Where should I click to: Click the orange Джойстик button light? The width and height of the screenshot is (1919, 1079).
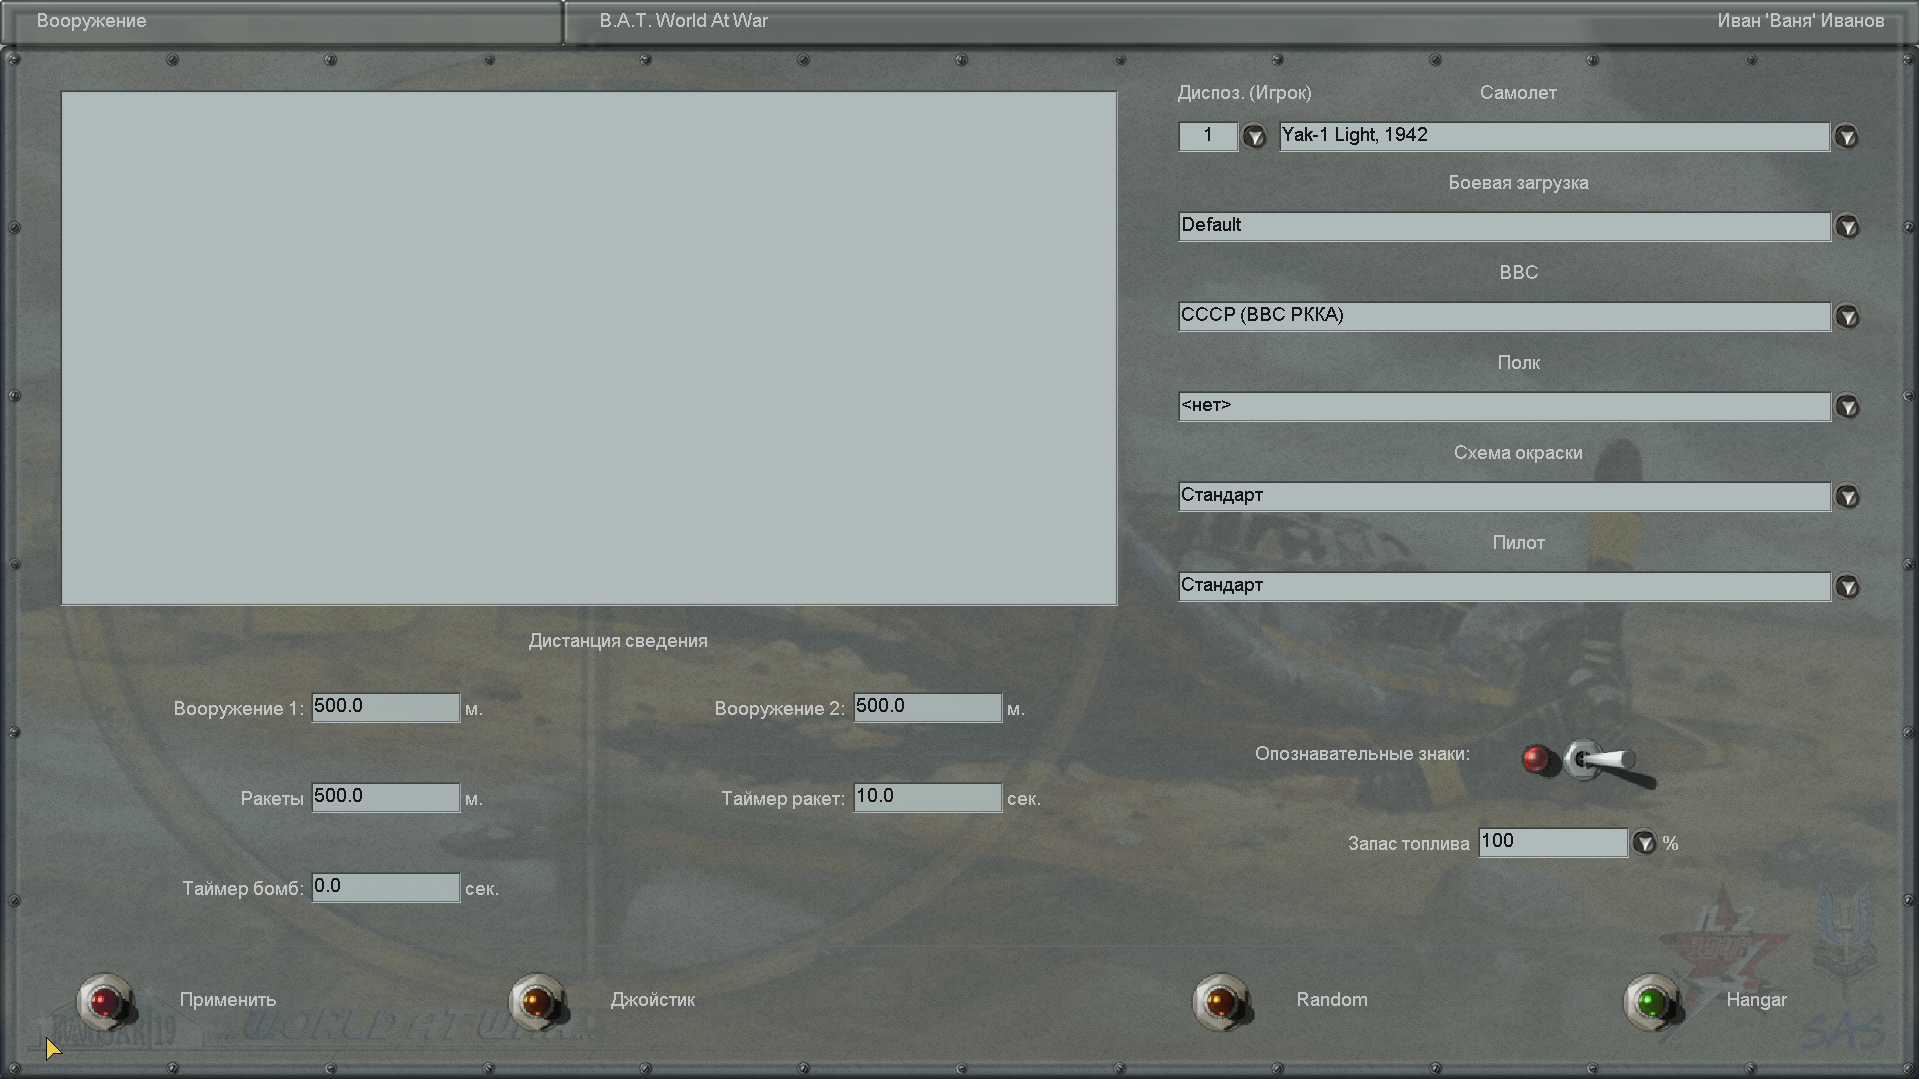[537, 1001]
